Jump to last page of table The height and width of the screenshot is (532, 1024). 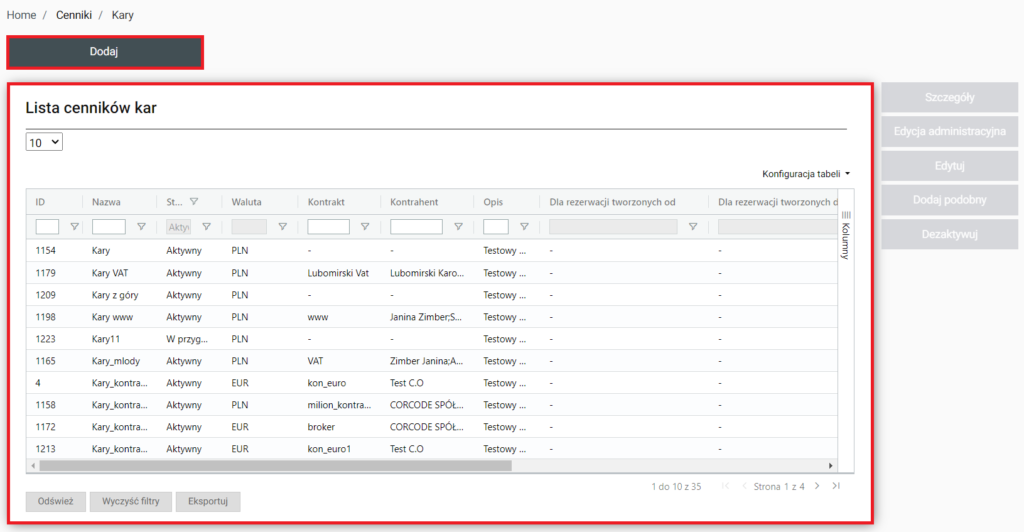(x=836, y=486)
